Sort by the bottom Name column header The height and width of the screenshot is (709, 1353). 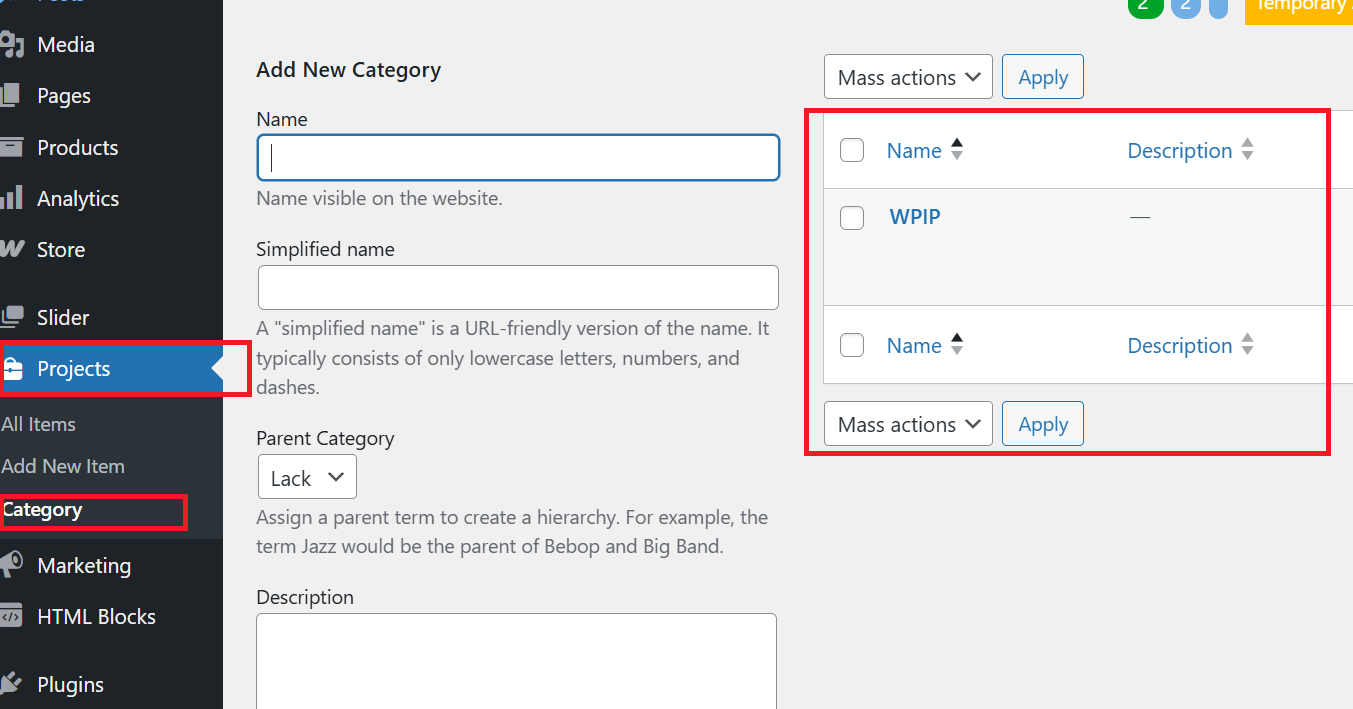[x=914, y=346]
